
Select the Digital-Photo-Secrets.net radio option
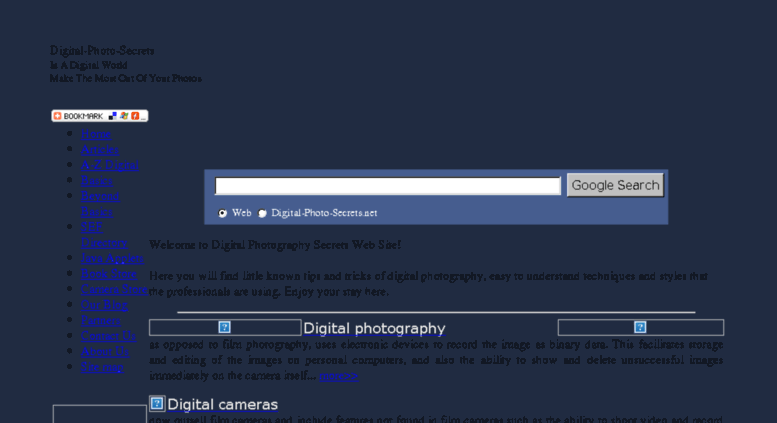coord(262,213)
